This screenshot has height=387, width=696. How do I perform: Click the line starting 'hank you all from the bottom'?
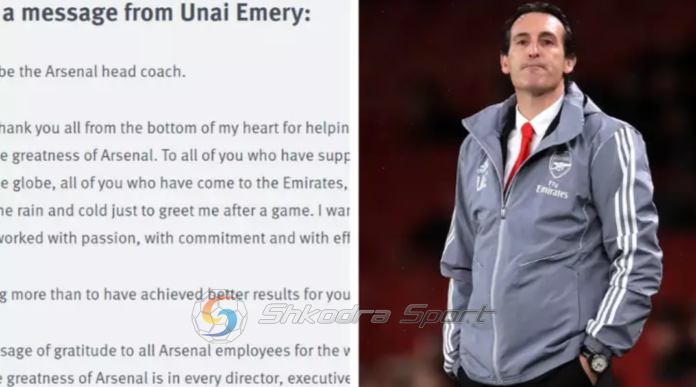[x=174, y=128]
